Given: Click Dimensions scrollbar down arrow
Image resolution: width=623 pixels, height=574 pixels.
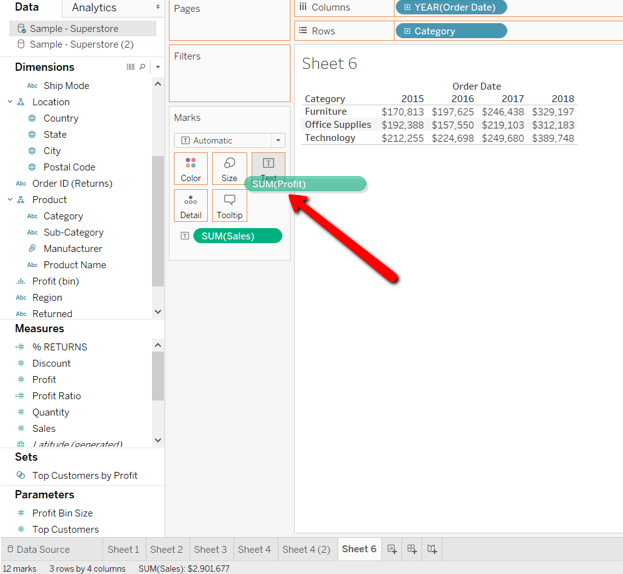Looking at the screenshot, I should (x=158, y=312).
